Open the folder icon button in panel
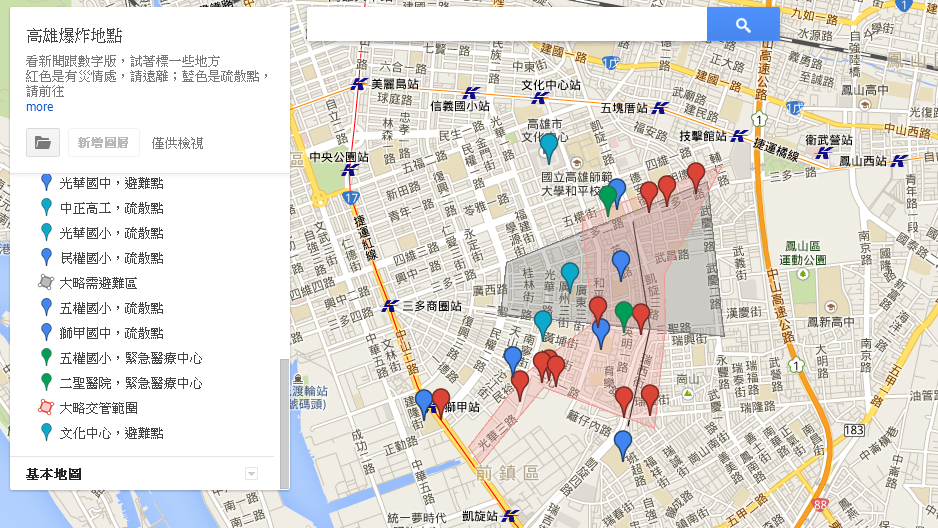 coord(42,143)
